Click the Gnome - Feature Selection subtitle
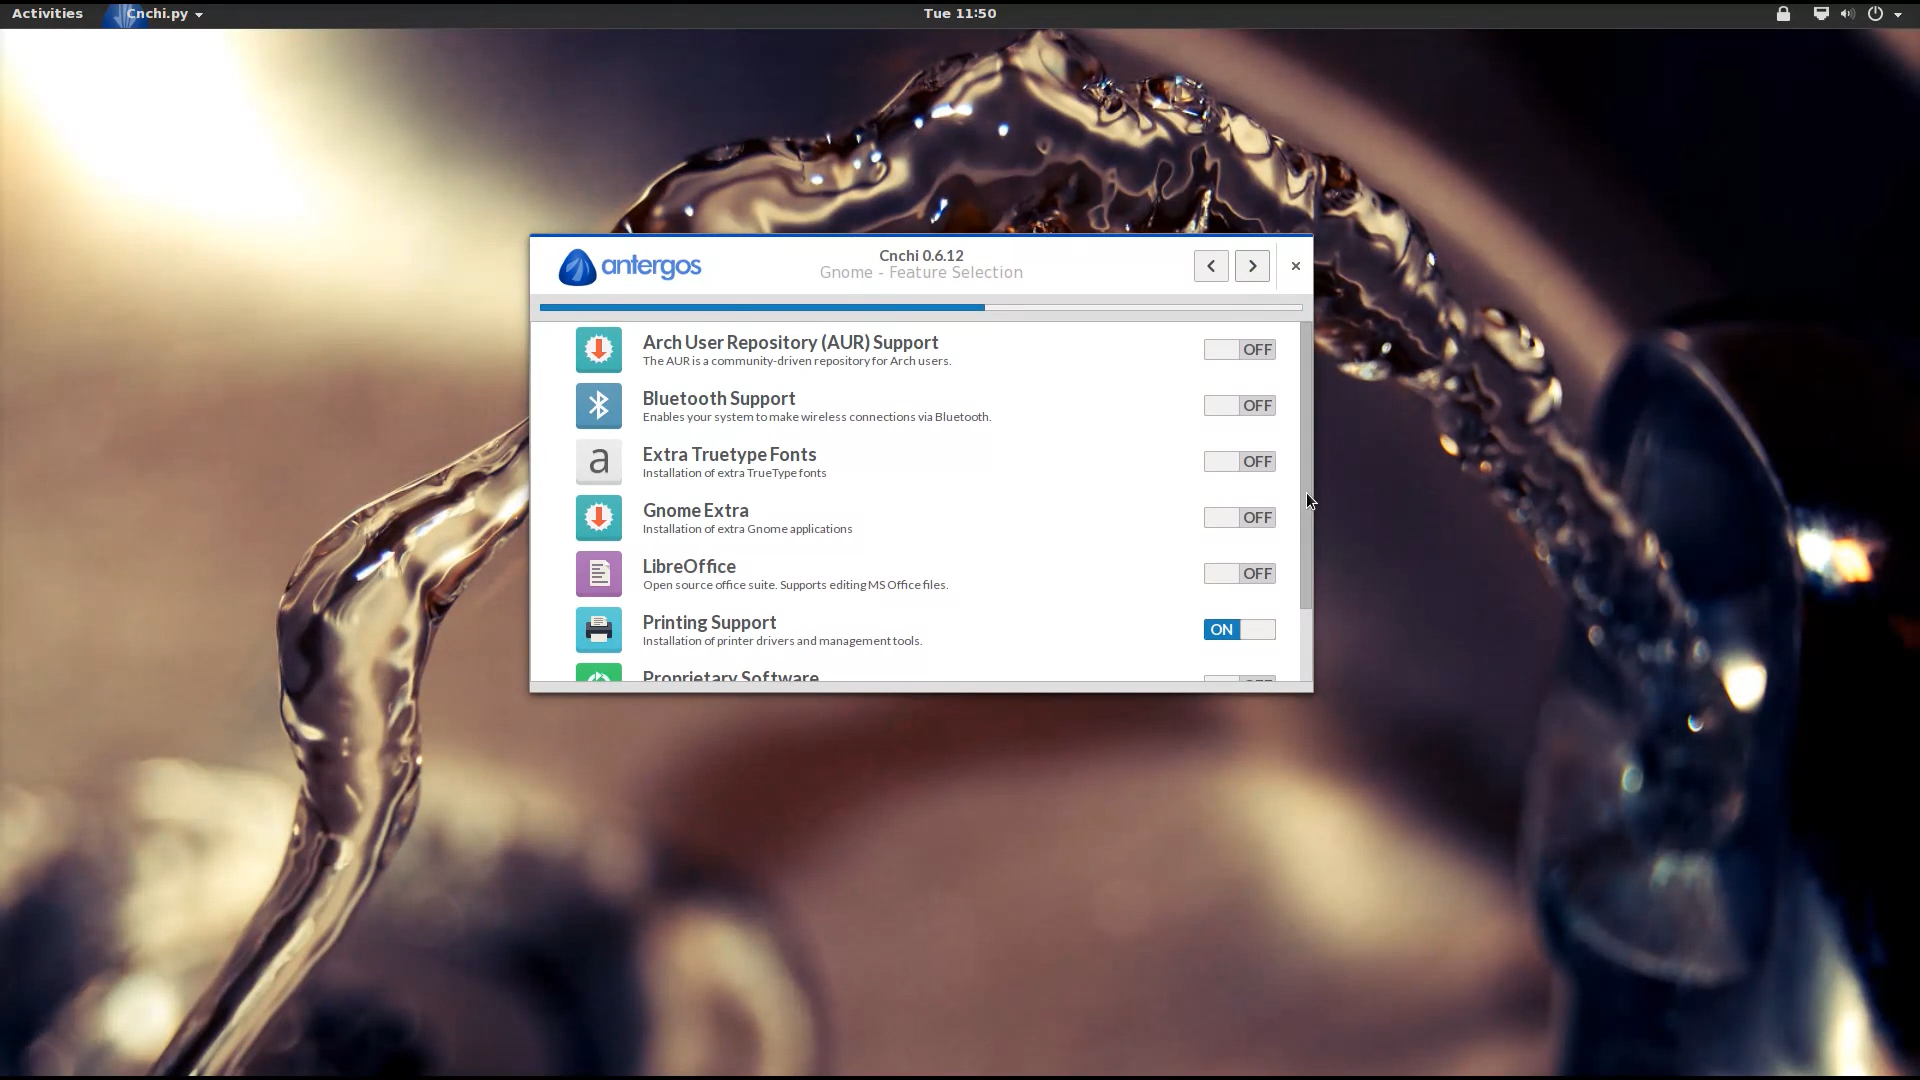Screen dimensions: 1920x1080 tap(921, 273)
